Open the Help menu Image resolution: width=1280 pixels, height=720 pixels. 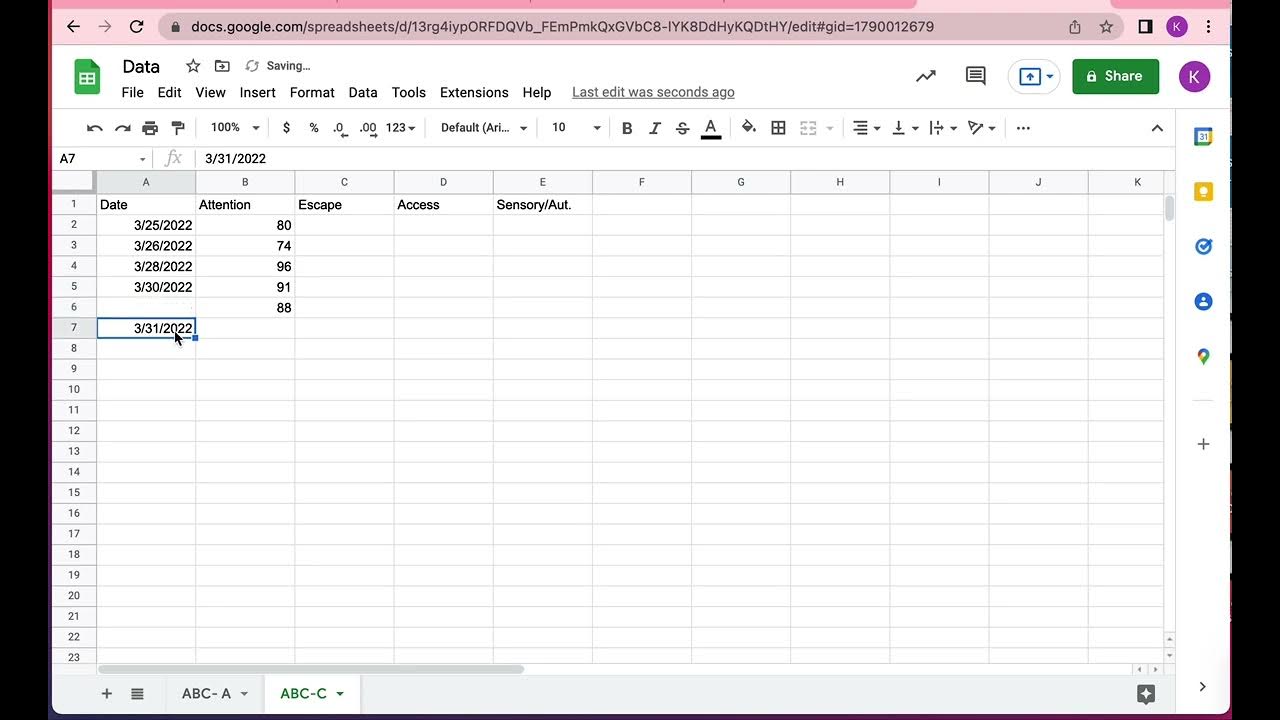(x=537, y=92)
